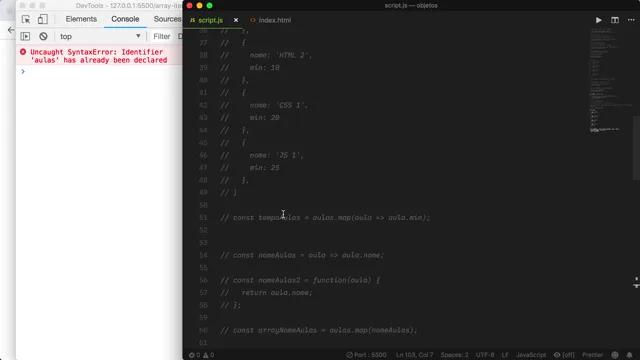Click line 46 nome: 'JS 1' text
640x360 pixels.
point(277,155)
